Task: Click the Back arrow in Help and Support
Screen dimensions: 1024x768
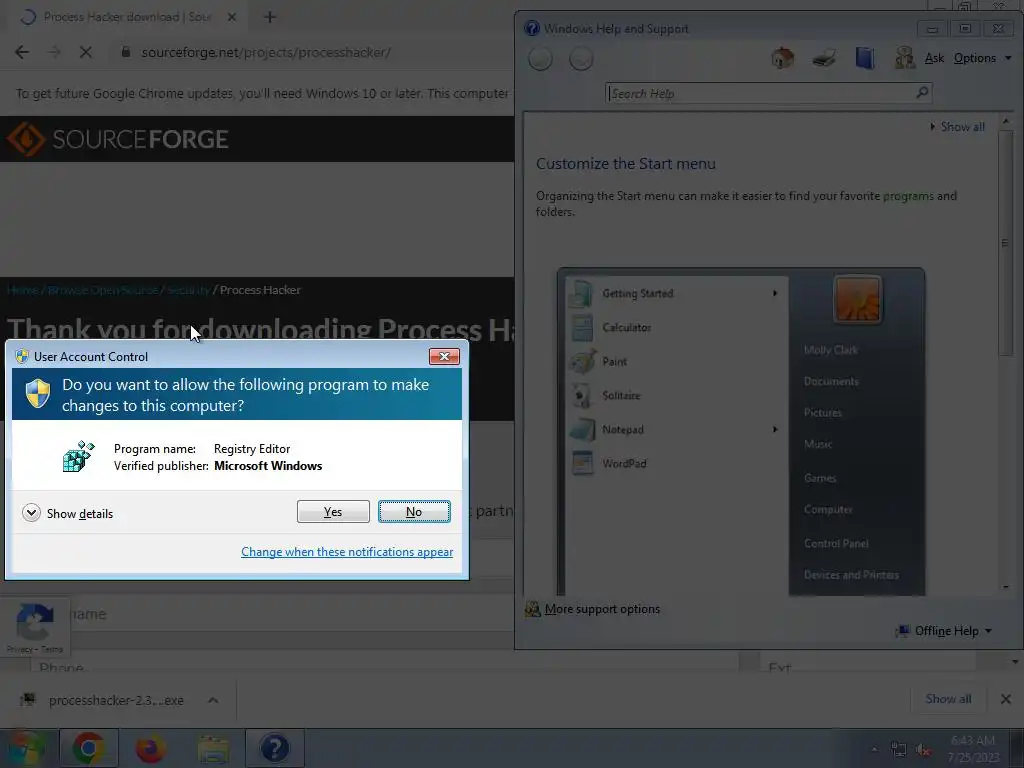Action: pyautogui.click(x=540, y=59)
